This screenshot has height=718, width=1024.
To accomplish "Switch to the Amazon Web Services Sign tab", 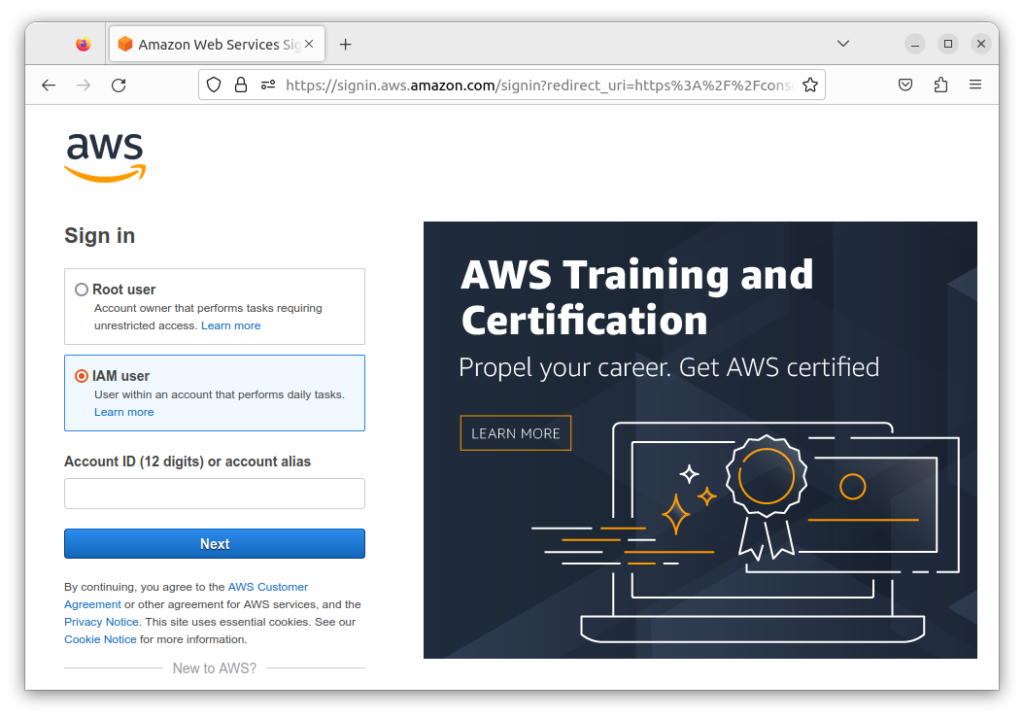I will 217,44.
